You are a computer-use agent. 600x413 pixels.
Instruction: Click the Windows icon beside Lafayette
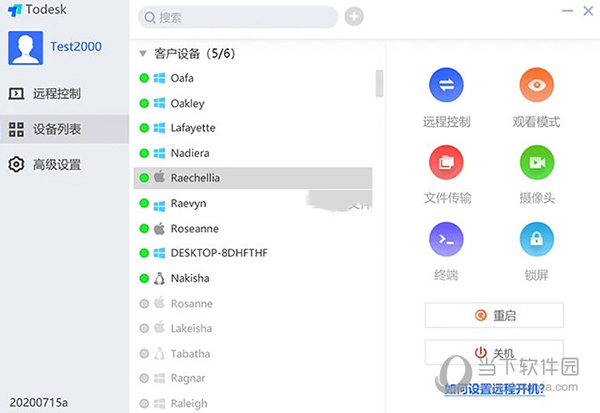[x=159, y=128]
